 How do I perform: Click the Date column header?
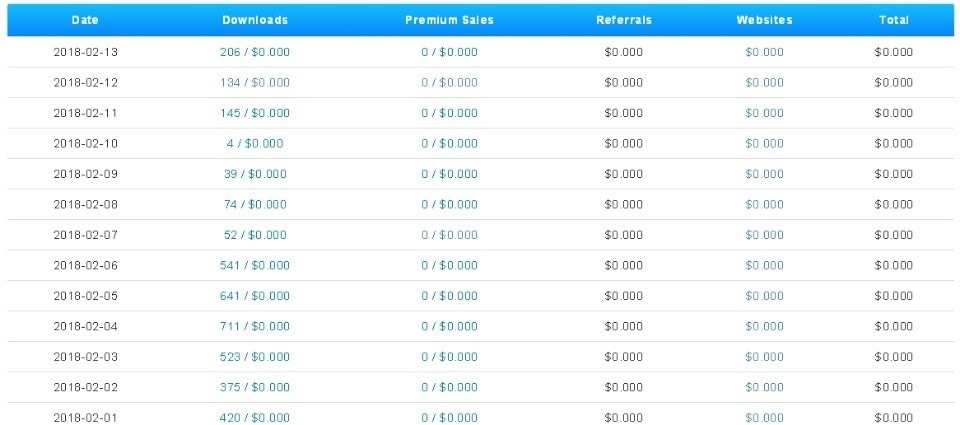click(85, 20)
